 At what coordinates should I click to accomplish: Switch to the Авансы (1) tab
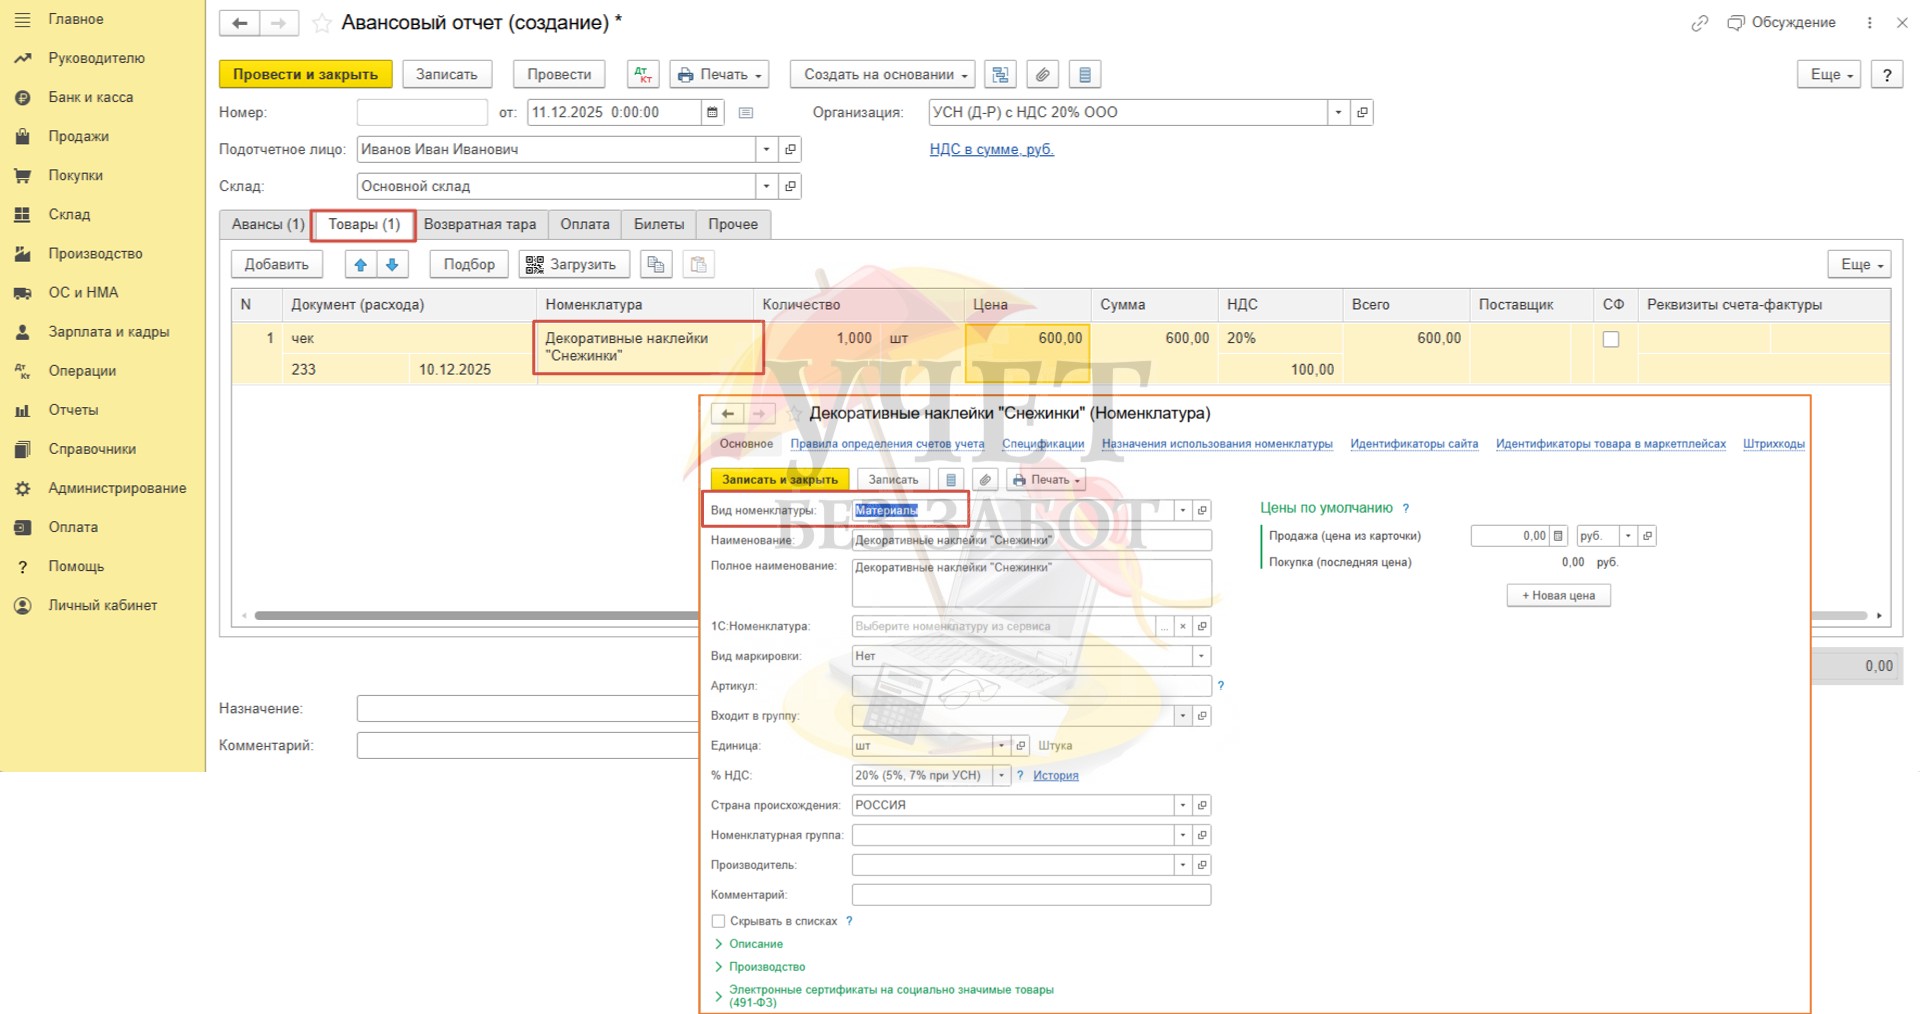pyautogui.click(x=267, y=225)
